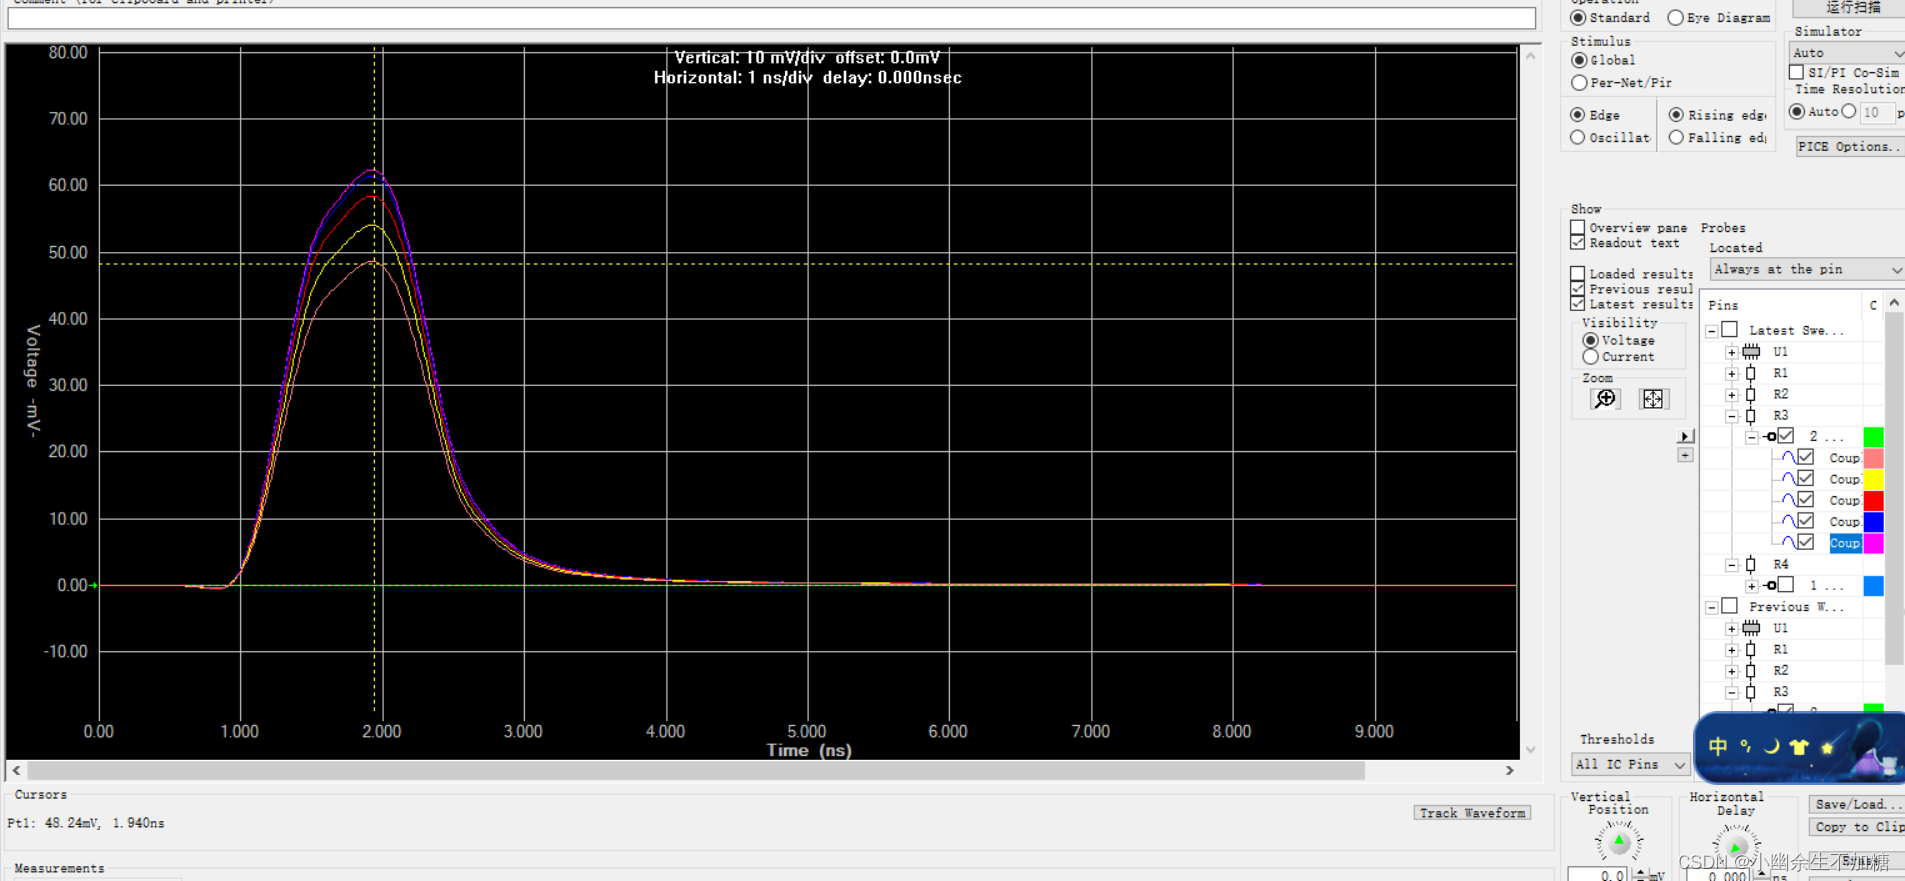This screenshot has width=1905, height=881.
Task: Click the R1 resistor icon under Latest Sweep
Action: pos(1751,373)
